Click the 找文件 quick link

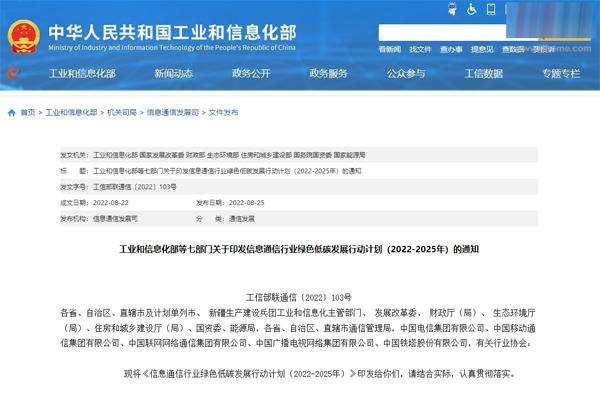click(420, 49)
